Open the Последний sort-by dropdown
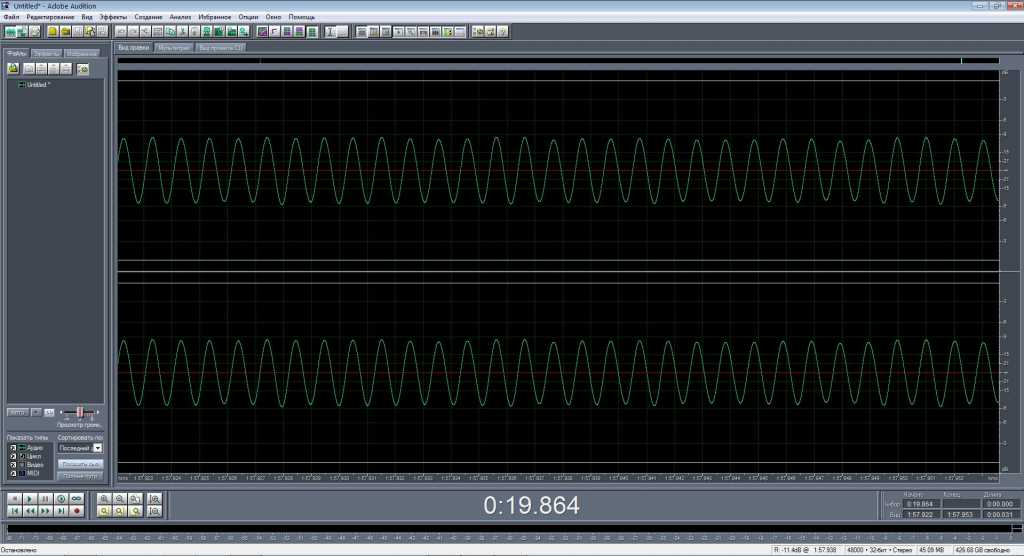Screen dimensions: 1024x556 [80, 448]
